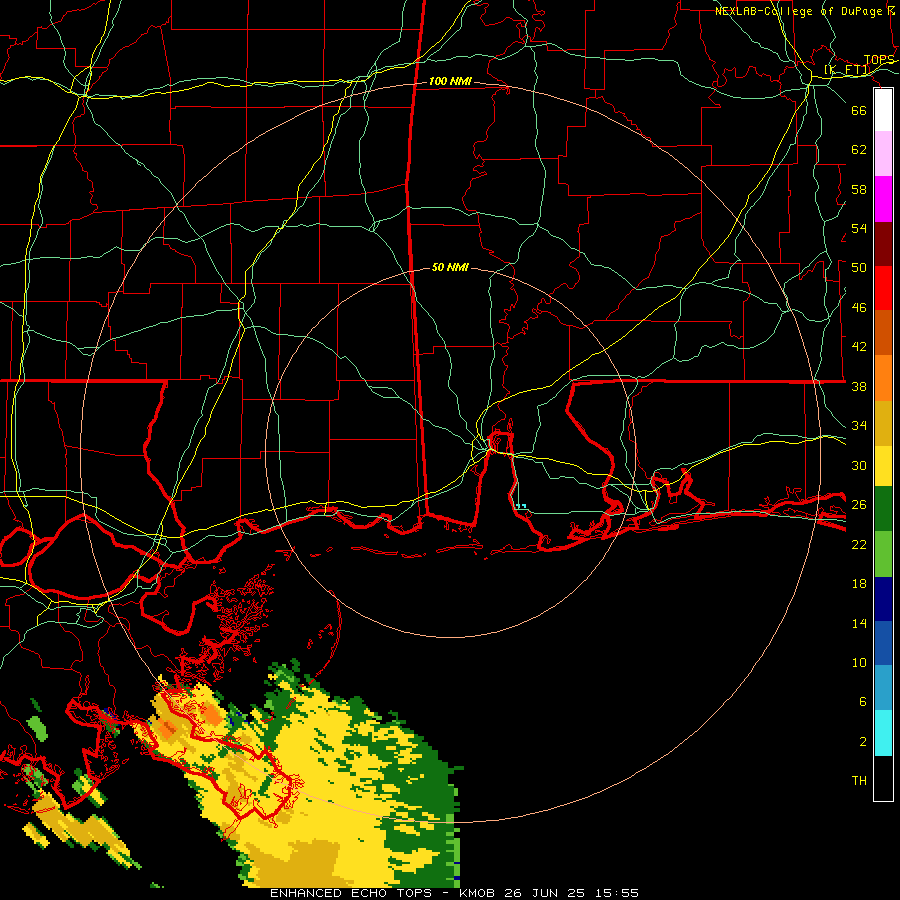Click the "NEXLAB-College of DuPage" credit text
The height and width of the screenshot is (900, 900).
pos(798,11)
